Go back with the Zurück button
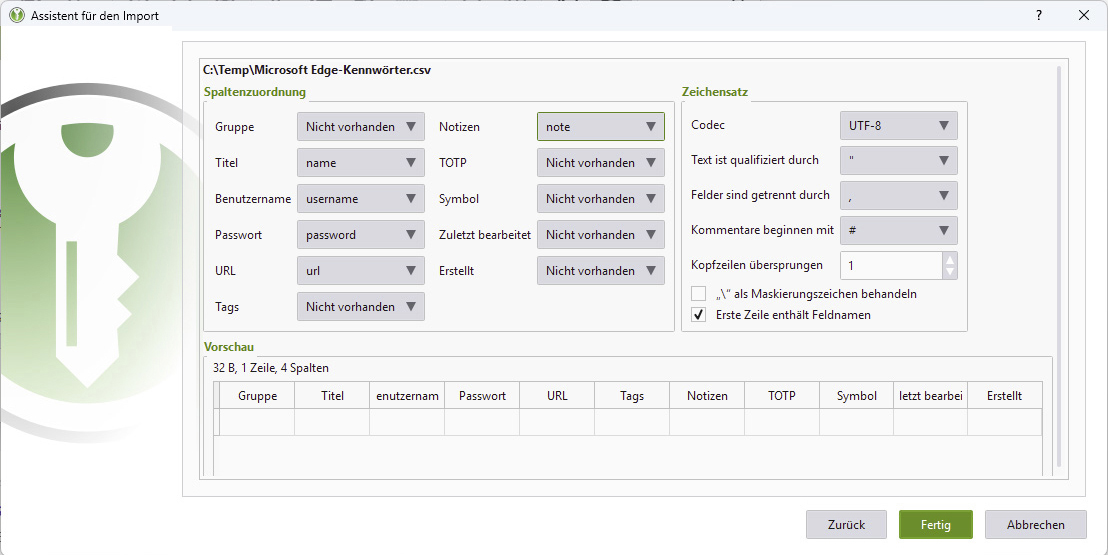This screenshot has height=555, width=1108. (845, 525)
